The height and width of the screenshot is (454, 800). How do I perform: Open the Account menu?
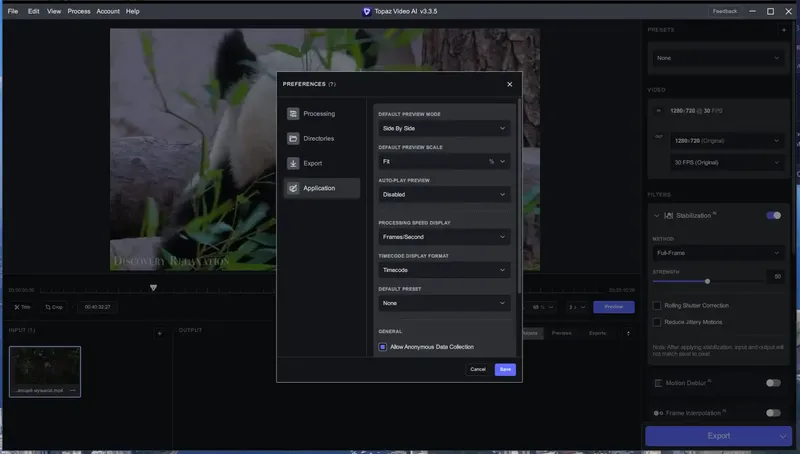(108, 11)
